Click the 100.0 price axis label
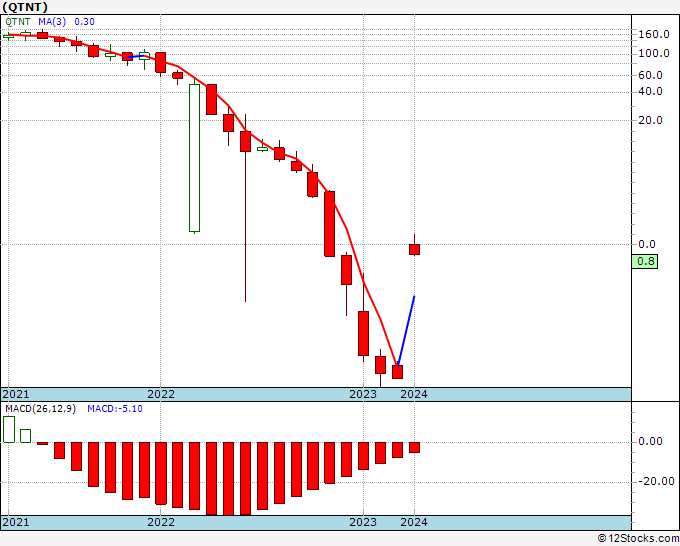Image resolution: width=680 pixels, height=546 pixels. (x=654, y=53)
